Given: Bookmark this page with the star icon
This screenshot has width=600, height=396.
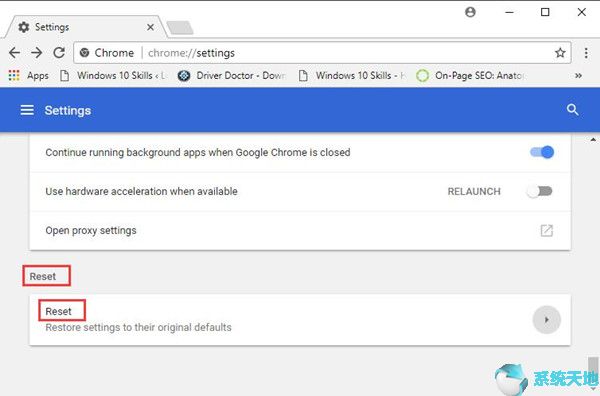Looking at the screenshot, I should 560,53.
